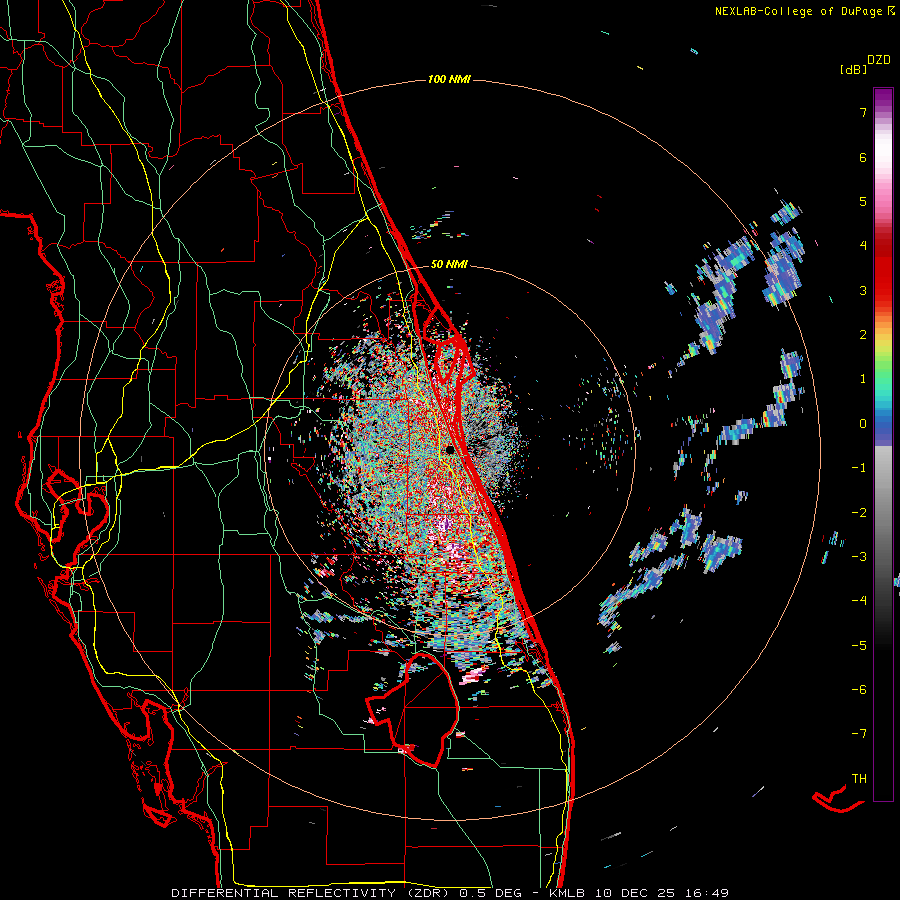Click the 50 NMI range ring label
The height and width of the screenshot is (900, 900).
point(449,264)
